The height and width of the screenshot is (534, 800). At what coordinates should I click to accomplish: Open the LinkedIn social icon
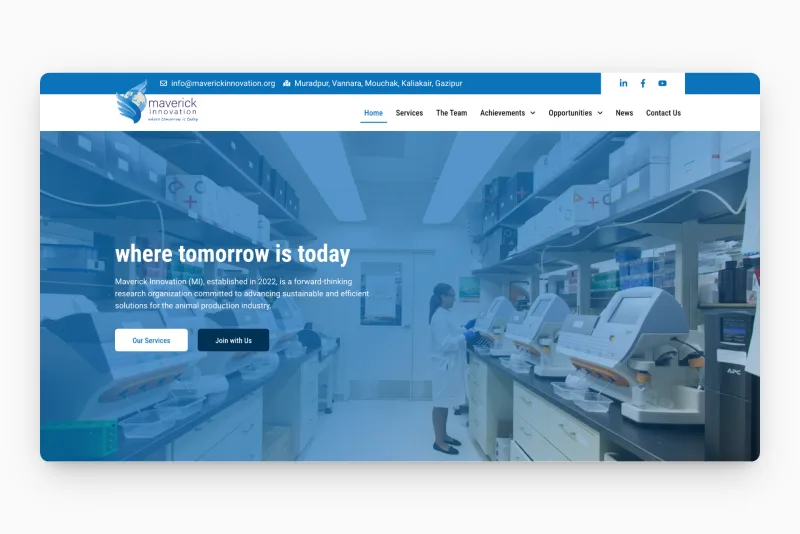[x=623, y=83]
